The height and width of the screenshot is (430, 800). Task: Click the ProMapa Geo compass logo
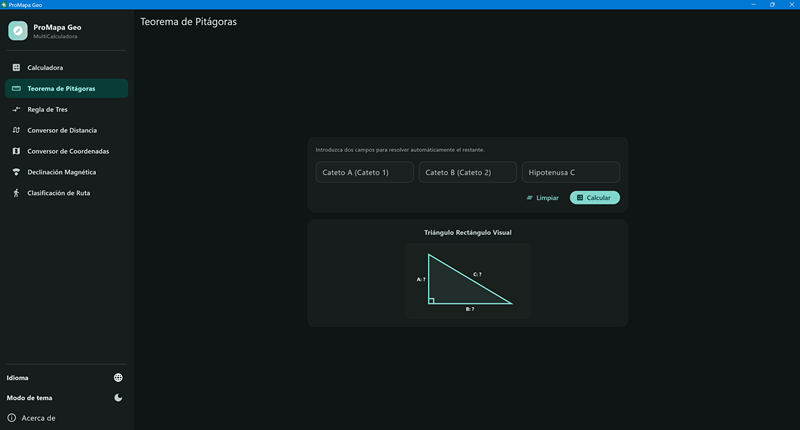click(x=18, y=31)
